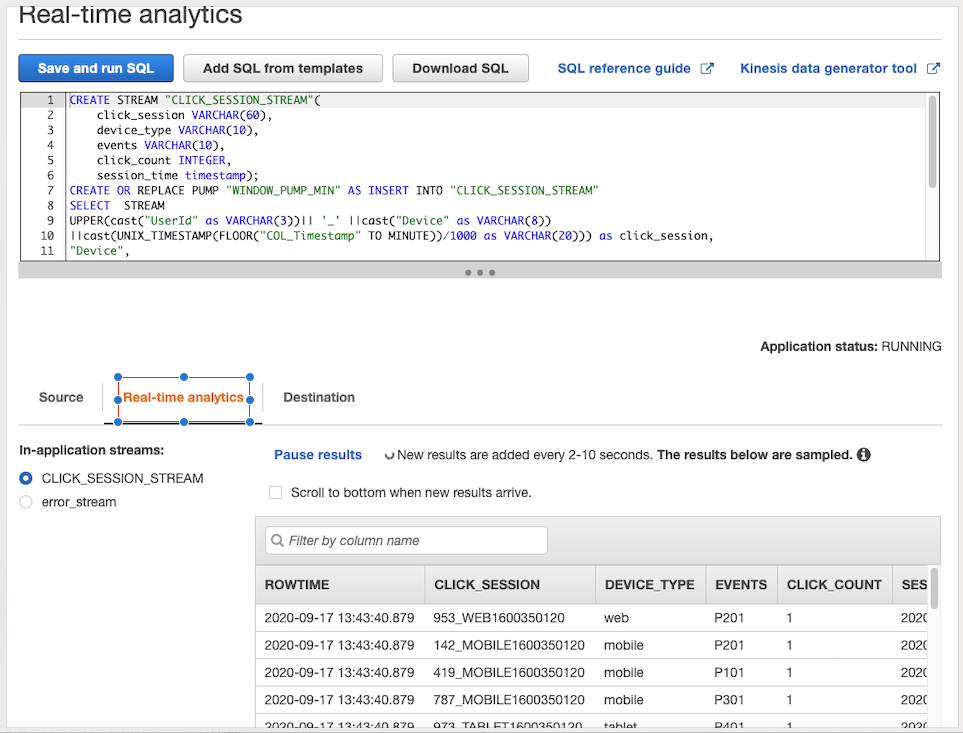Viewport: 963px width, 733px height.
Task: Click the SQL editor vertical scrollbar
Action: 932,140
